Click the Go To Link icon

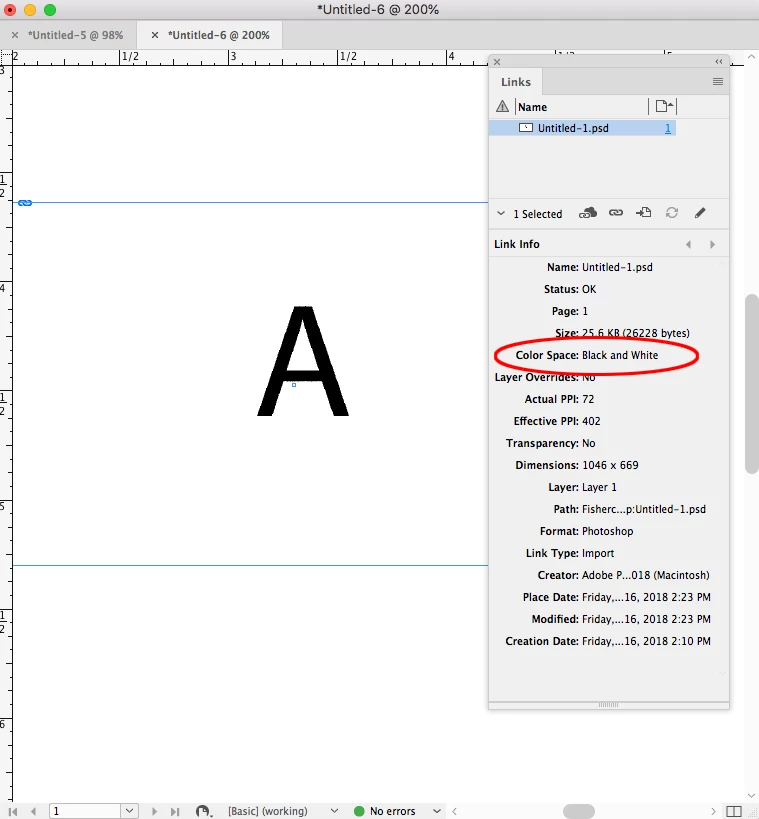click(x=644, y=212)
